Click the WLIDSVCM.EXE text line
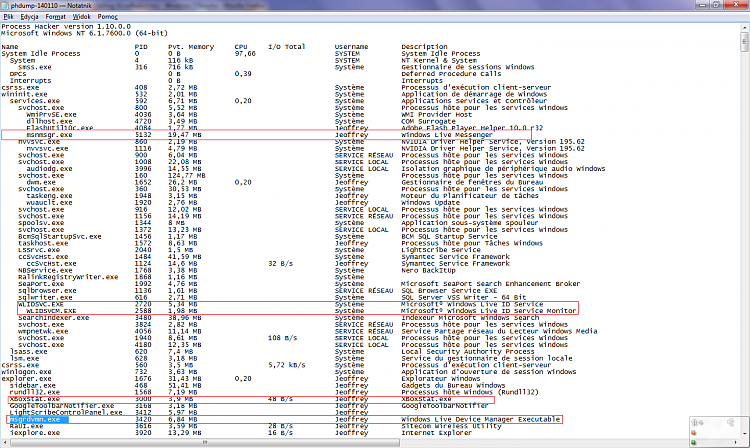 click(x=51, y=311)
